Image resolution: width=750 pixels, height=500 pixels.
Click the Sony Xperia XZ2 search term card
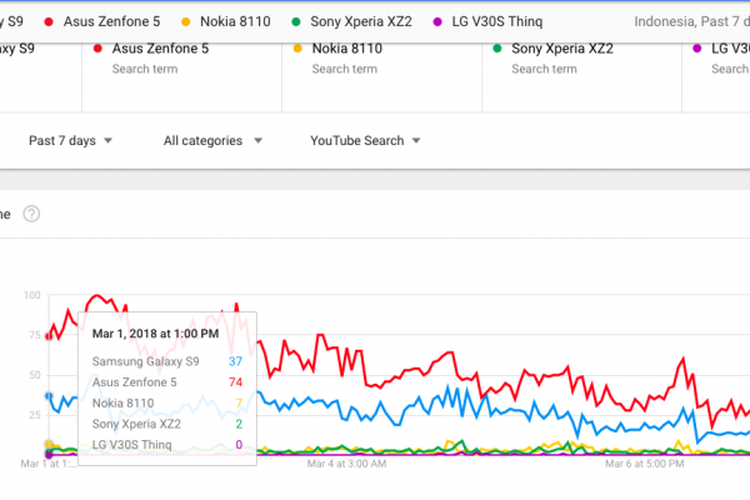click(x=581, y=58)
